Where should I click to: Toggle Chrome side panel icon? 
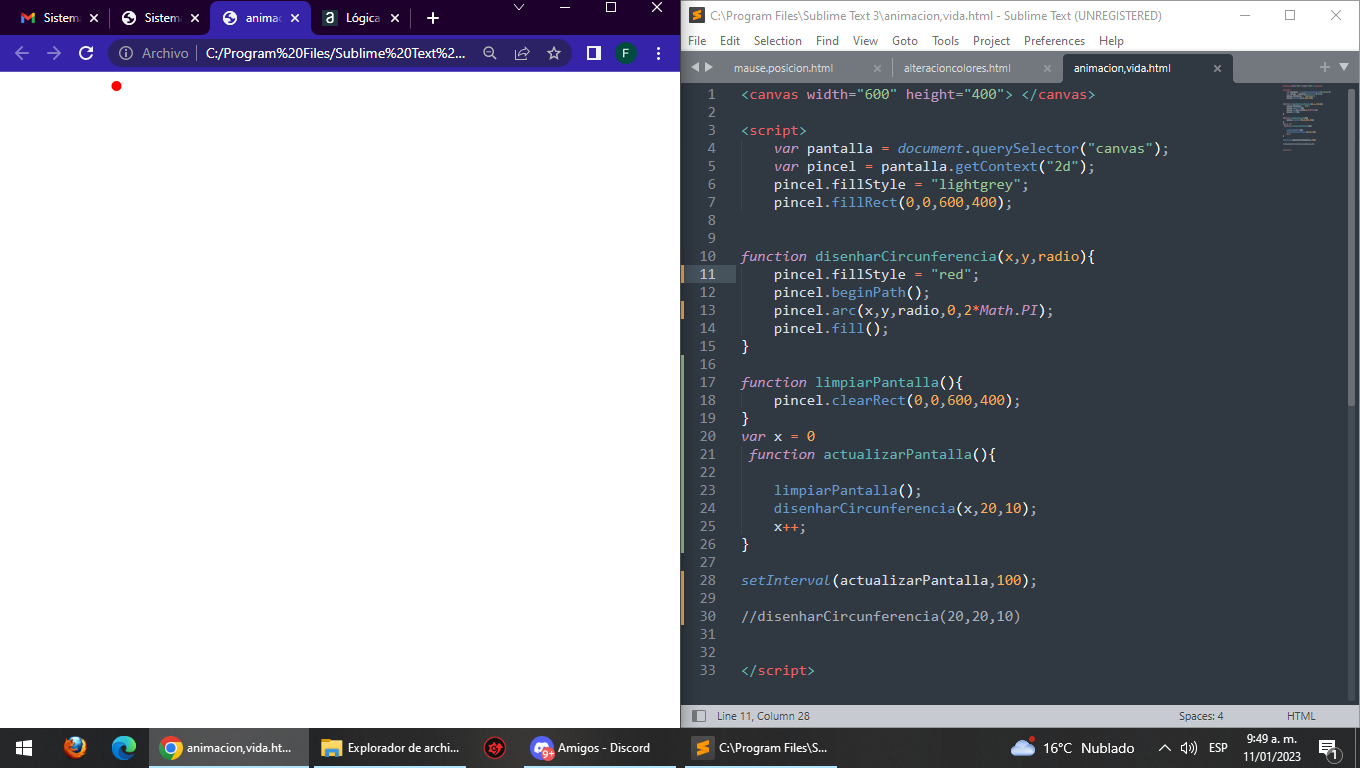click(594, 53)
